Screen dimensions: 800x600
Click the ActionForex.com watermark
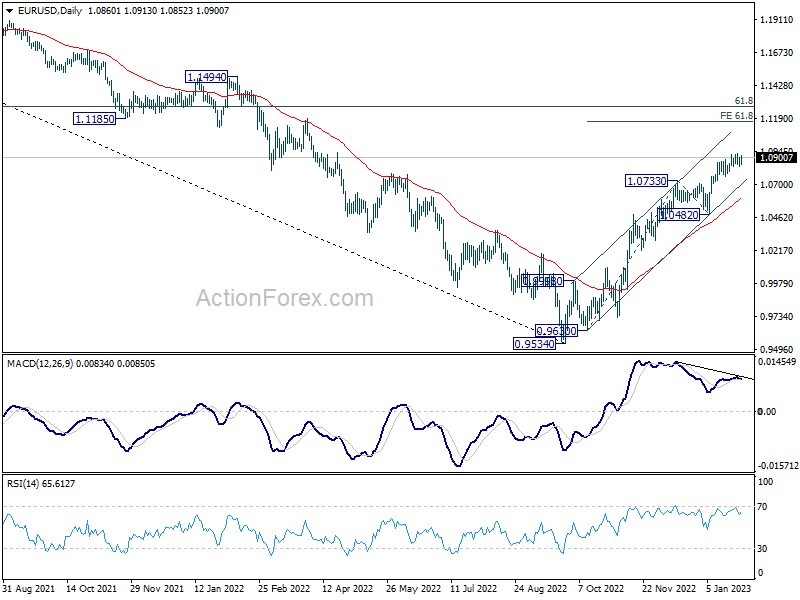pyautogui.click(x=285, y=298)
